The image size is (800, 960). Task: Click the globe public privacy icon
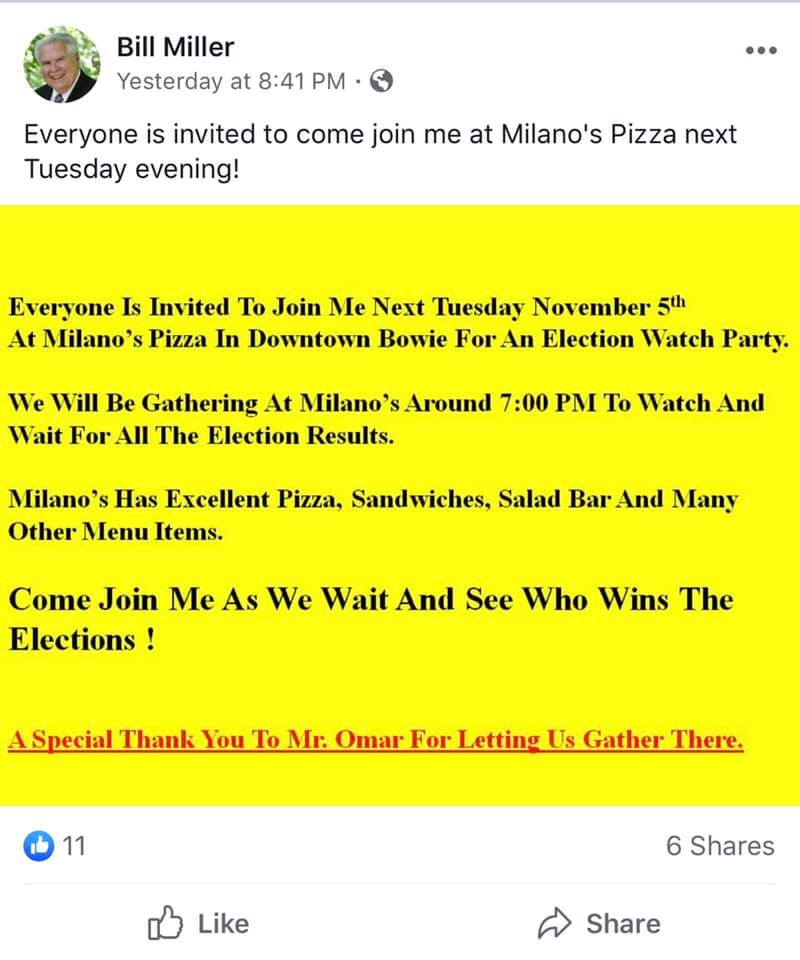coord(381,82)
